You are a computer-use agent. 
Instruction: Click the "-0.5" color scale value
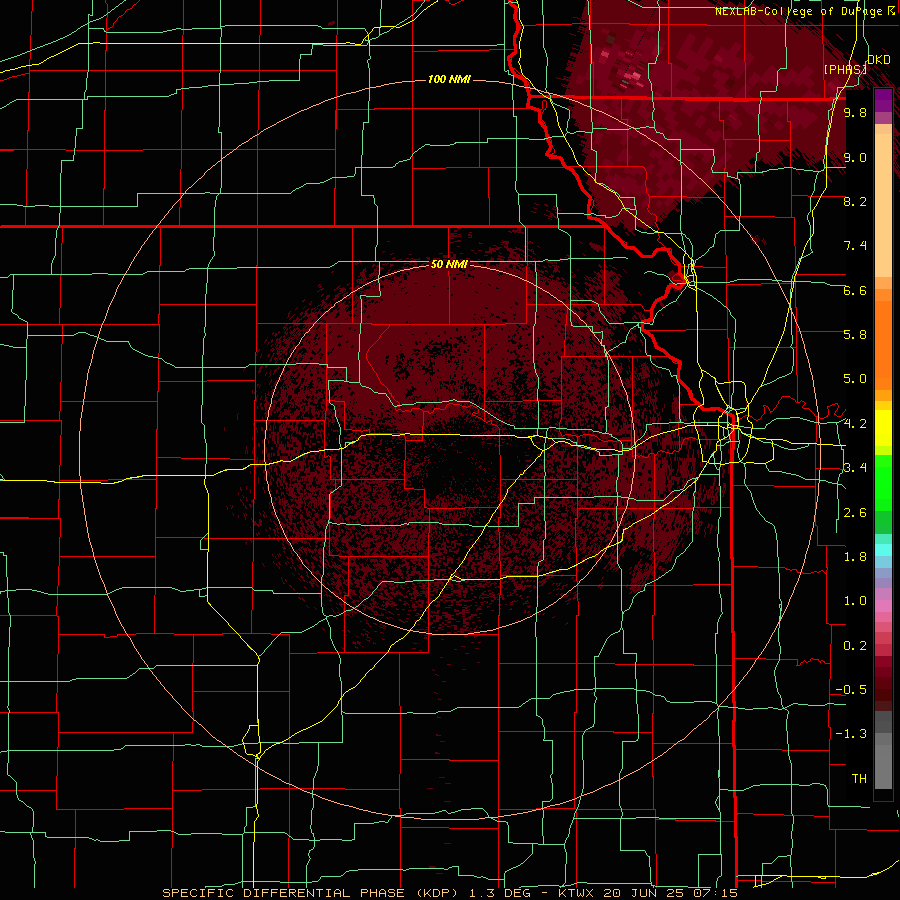pyautogui.click(x=851, y=690)
